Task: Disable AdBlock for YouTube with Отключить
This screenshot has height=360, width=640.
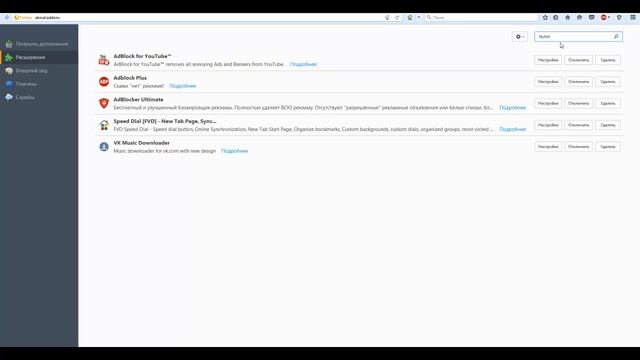Action: pyautogui.click(x=578, y=60)
